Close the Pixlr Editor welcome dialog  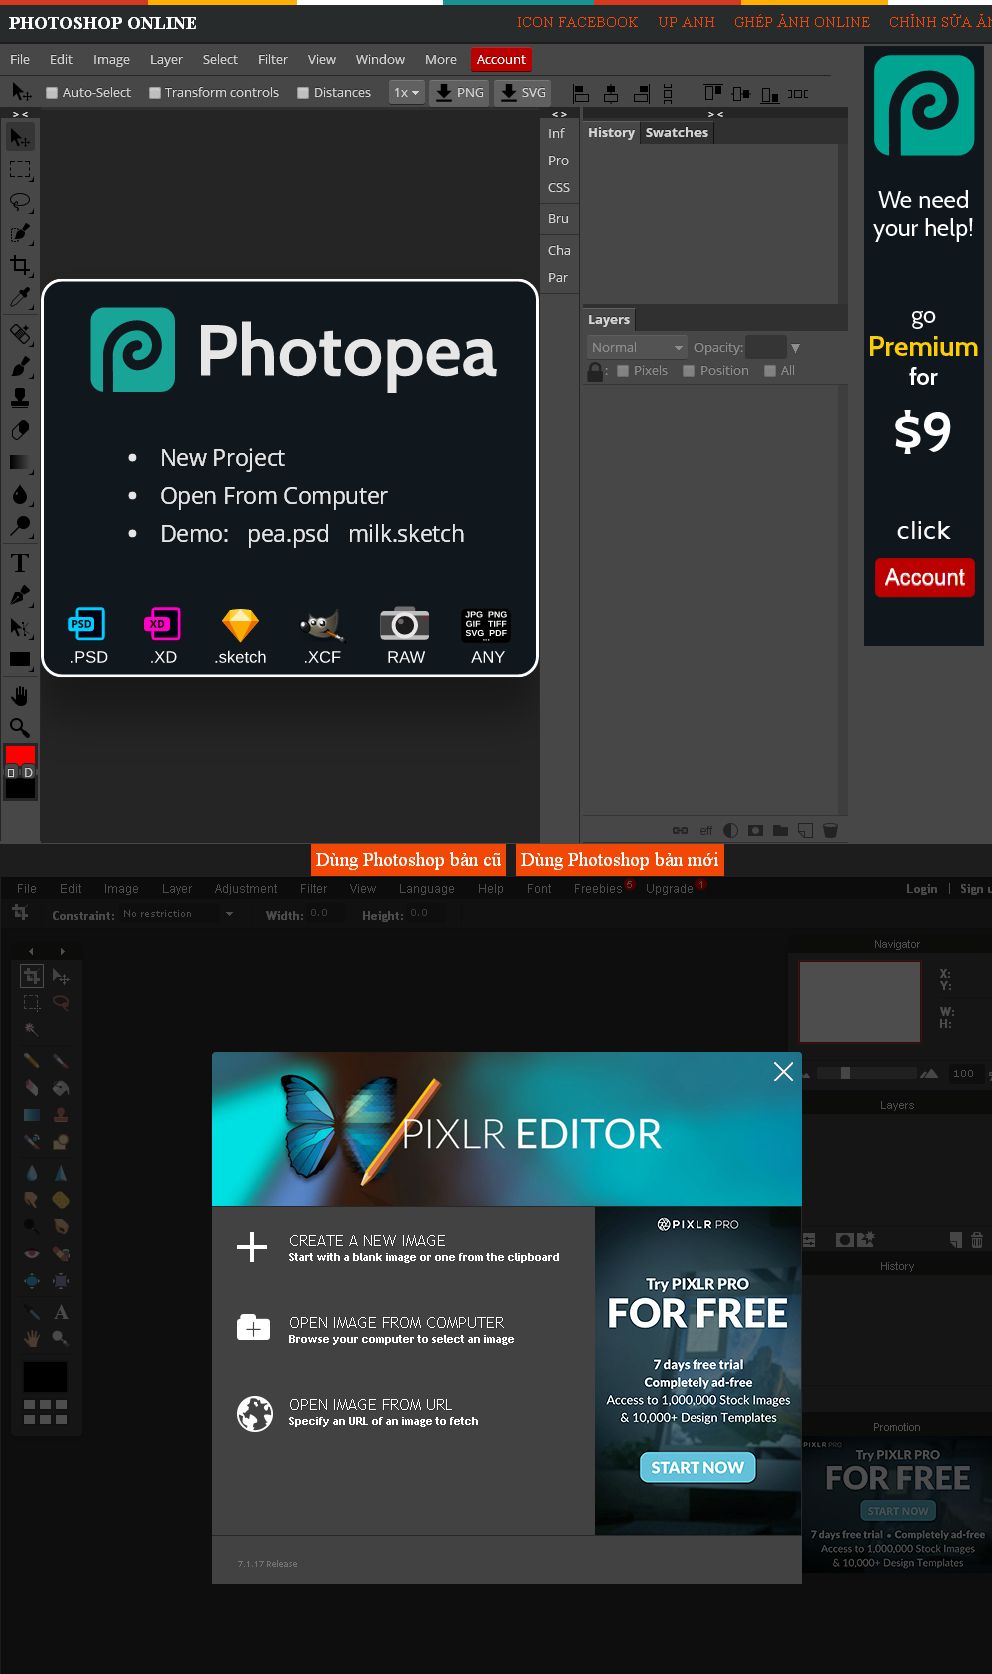pyautogui.click(x=783, y=1072)
